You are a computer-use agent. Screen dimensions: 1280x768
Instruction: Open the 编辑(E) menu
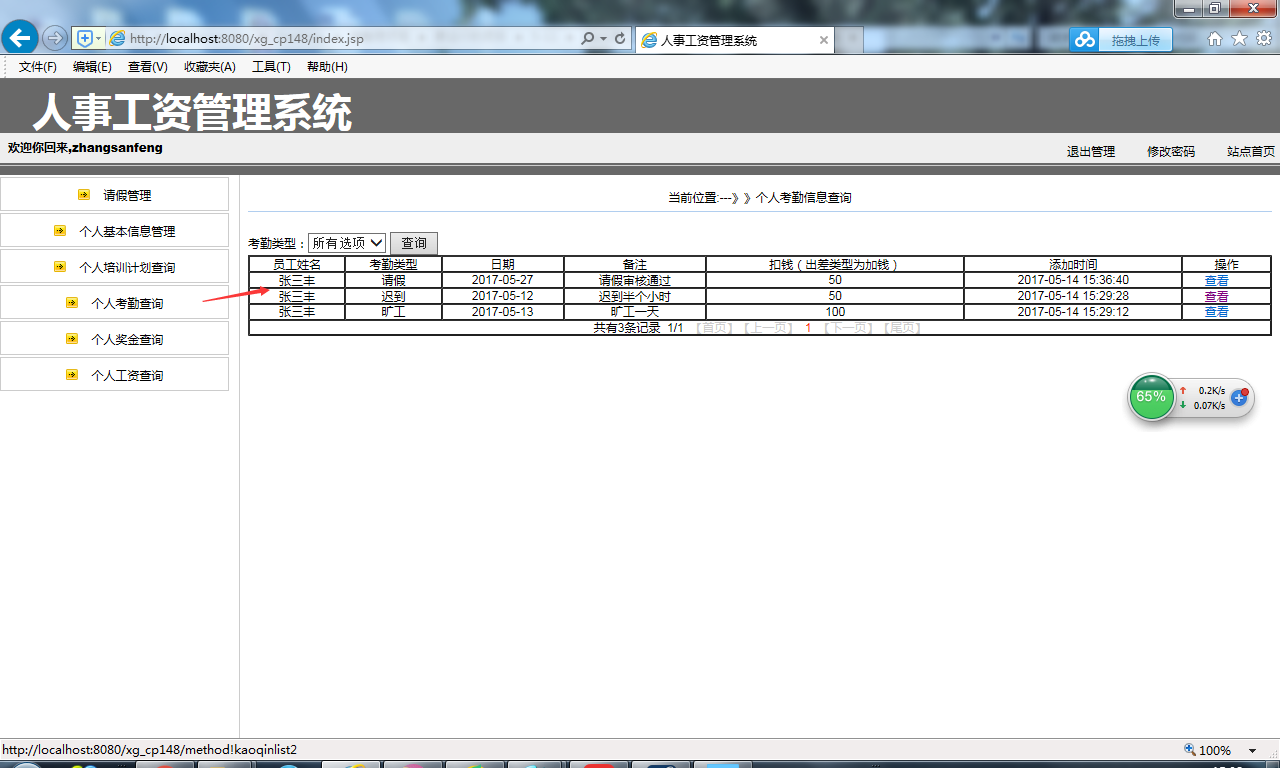coord(92,67)
